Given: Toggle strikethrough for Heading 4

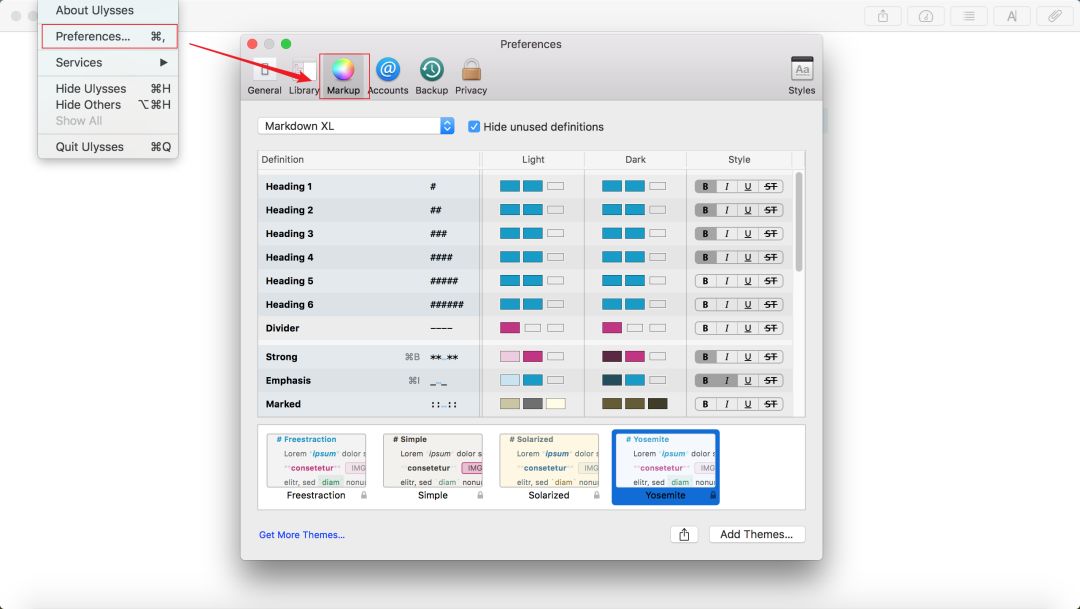Looking at the screenshot, I should click(x=771, y=257).
